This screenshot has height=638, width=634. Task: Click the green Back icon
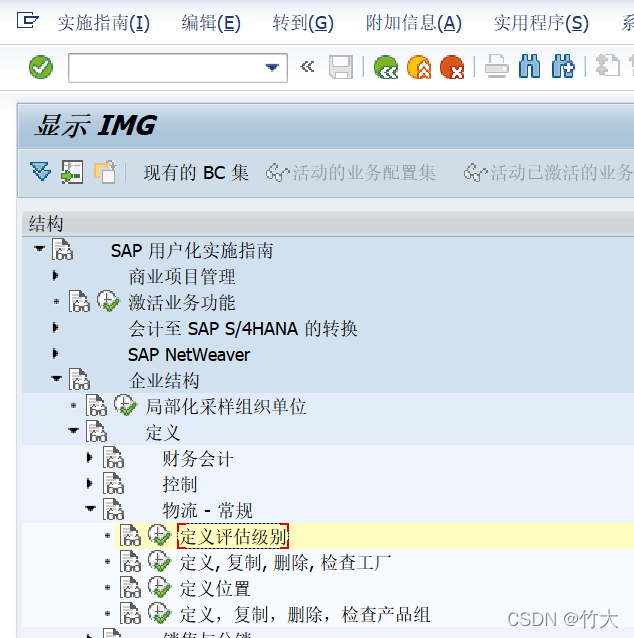[x=386, y=67]
